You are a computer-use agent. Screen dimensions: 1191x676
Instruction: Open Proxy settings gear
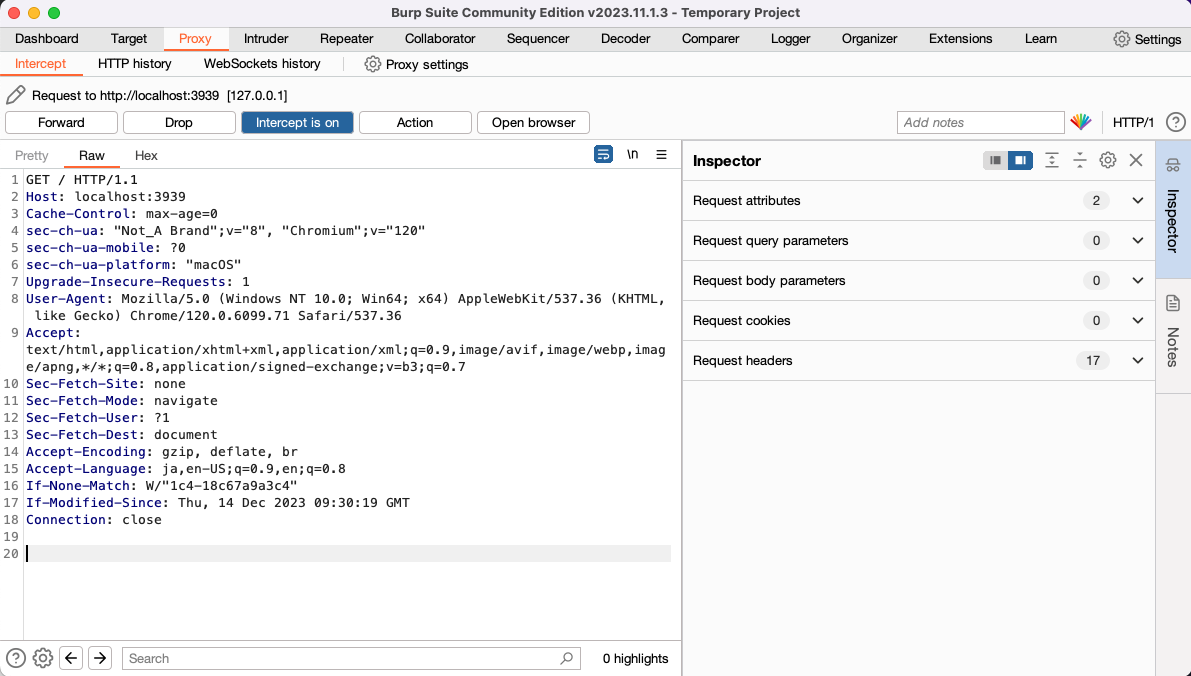tap(372, 65)
